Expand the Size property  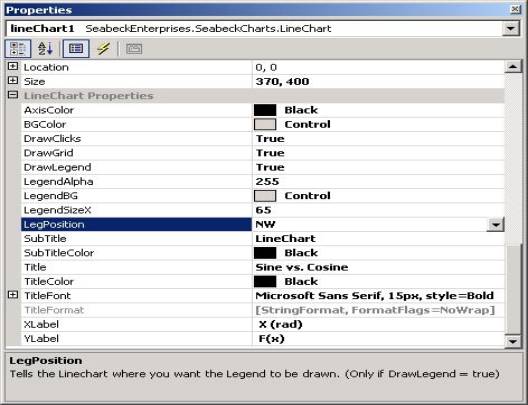coord(12,80)
